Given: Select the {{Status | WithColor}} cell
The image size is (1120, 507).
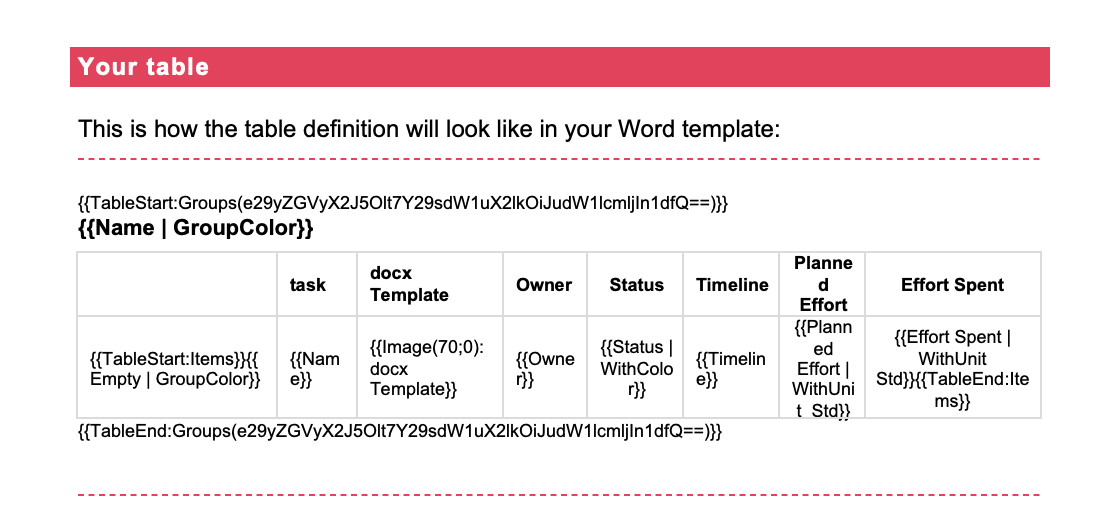Looking at the screenshot, I should point(636,368).
